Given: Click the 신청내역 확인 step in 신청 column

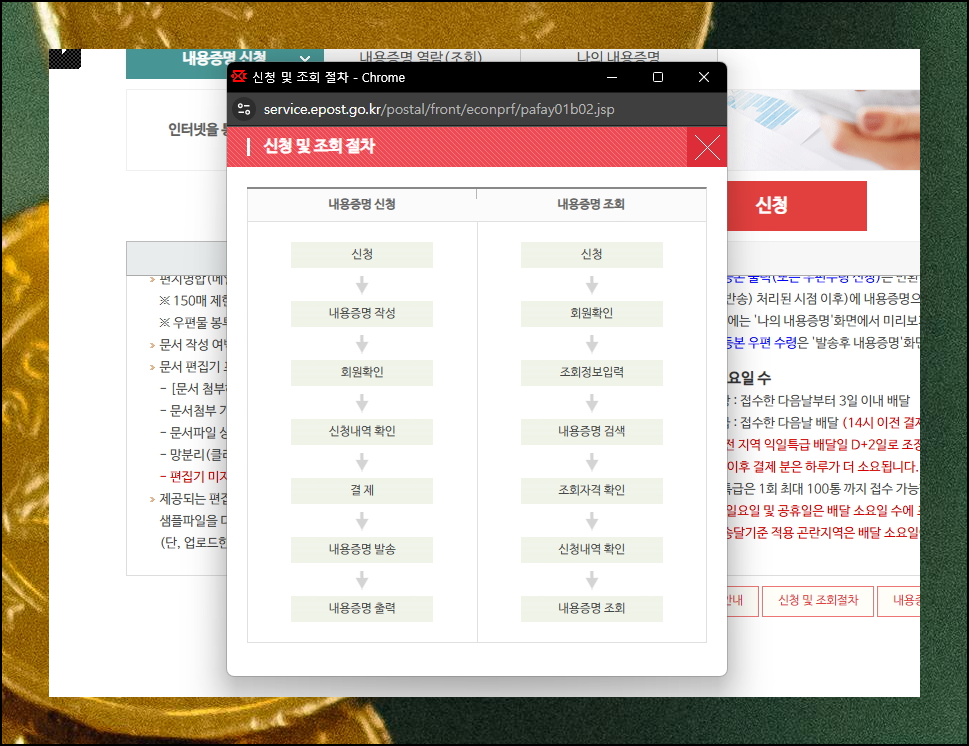Looking at the screenshot, I should [362, 431].
